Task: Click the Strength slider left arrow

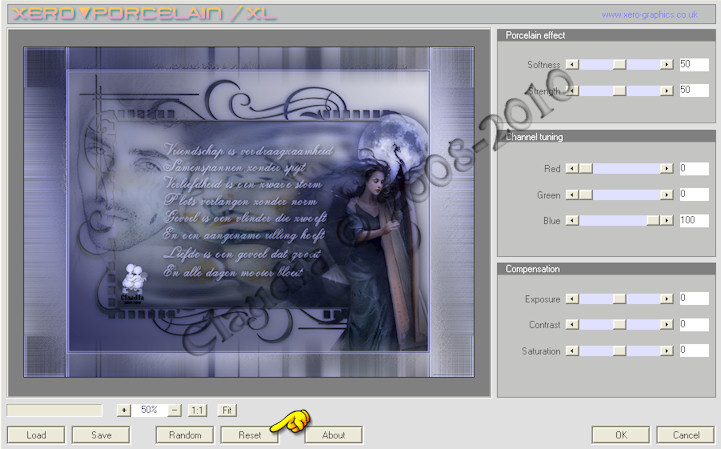Action: (572, 91)
